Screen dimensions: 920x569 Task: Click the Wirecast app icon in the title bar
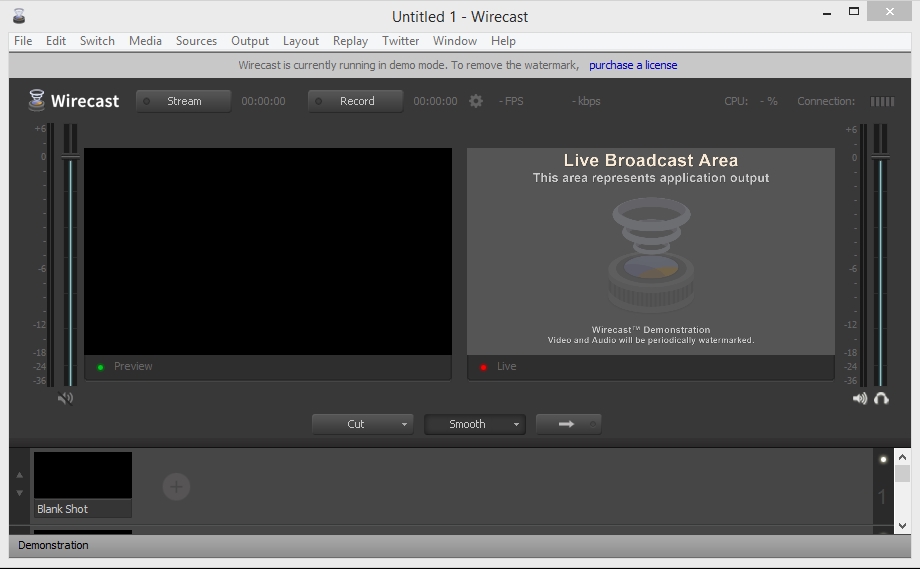19,16
